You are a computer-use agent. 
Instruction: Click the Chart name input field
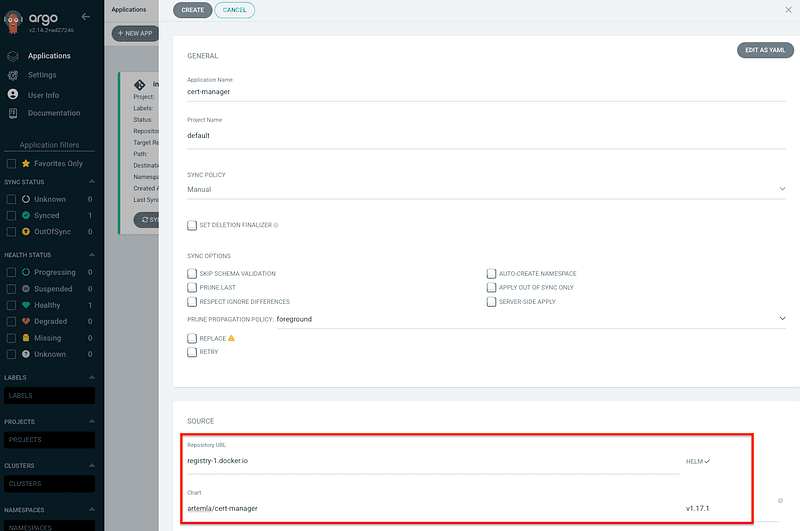[433, 509]
